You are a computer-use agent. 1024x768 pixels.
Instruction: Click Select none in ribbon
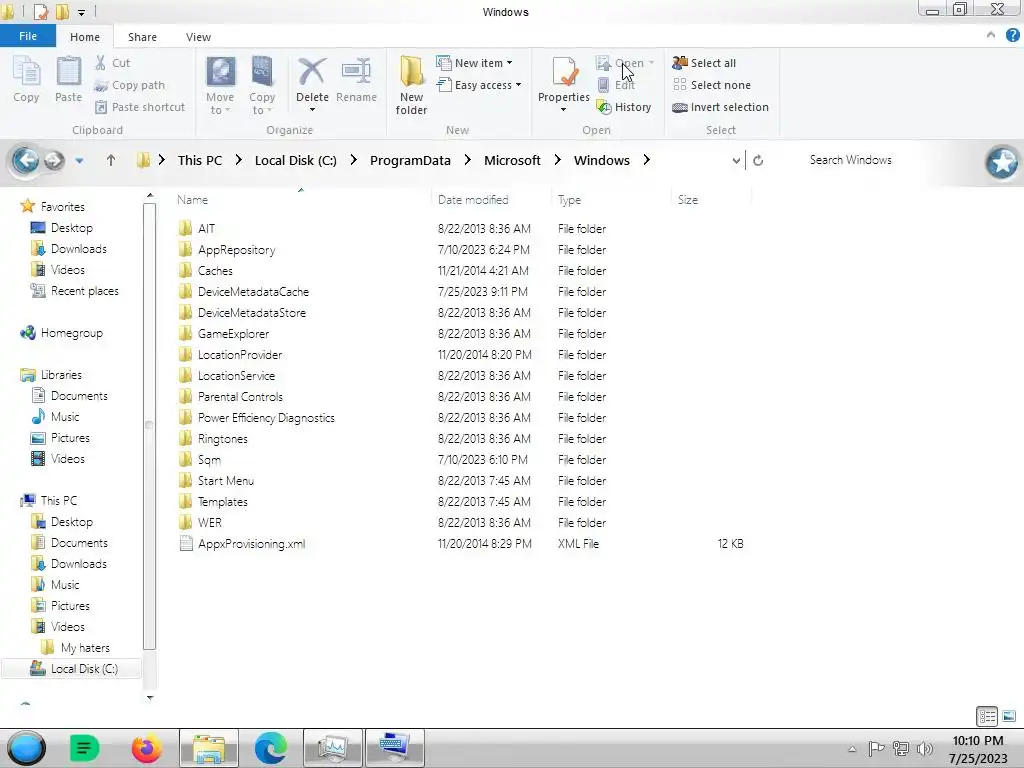(x=712, y=85)
